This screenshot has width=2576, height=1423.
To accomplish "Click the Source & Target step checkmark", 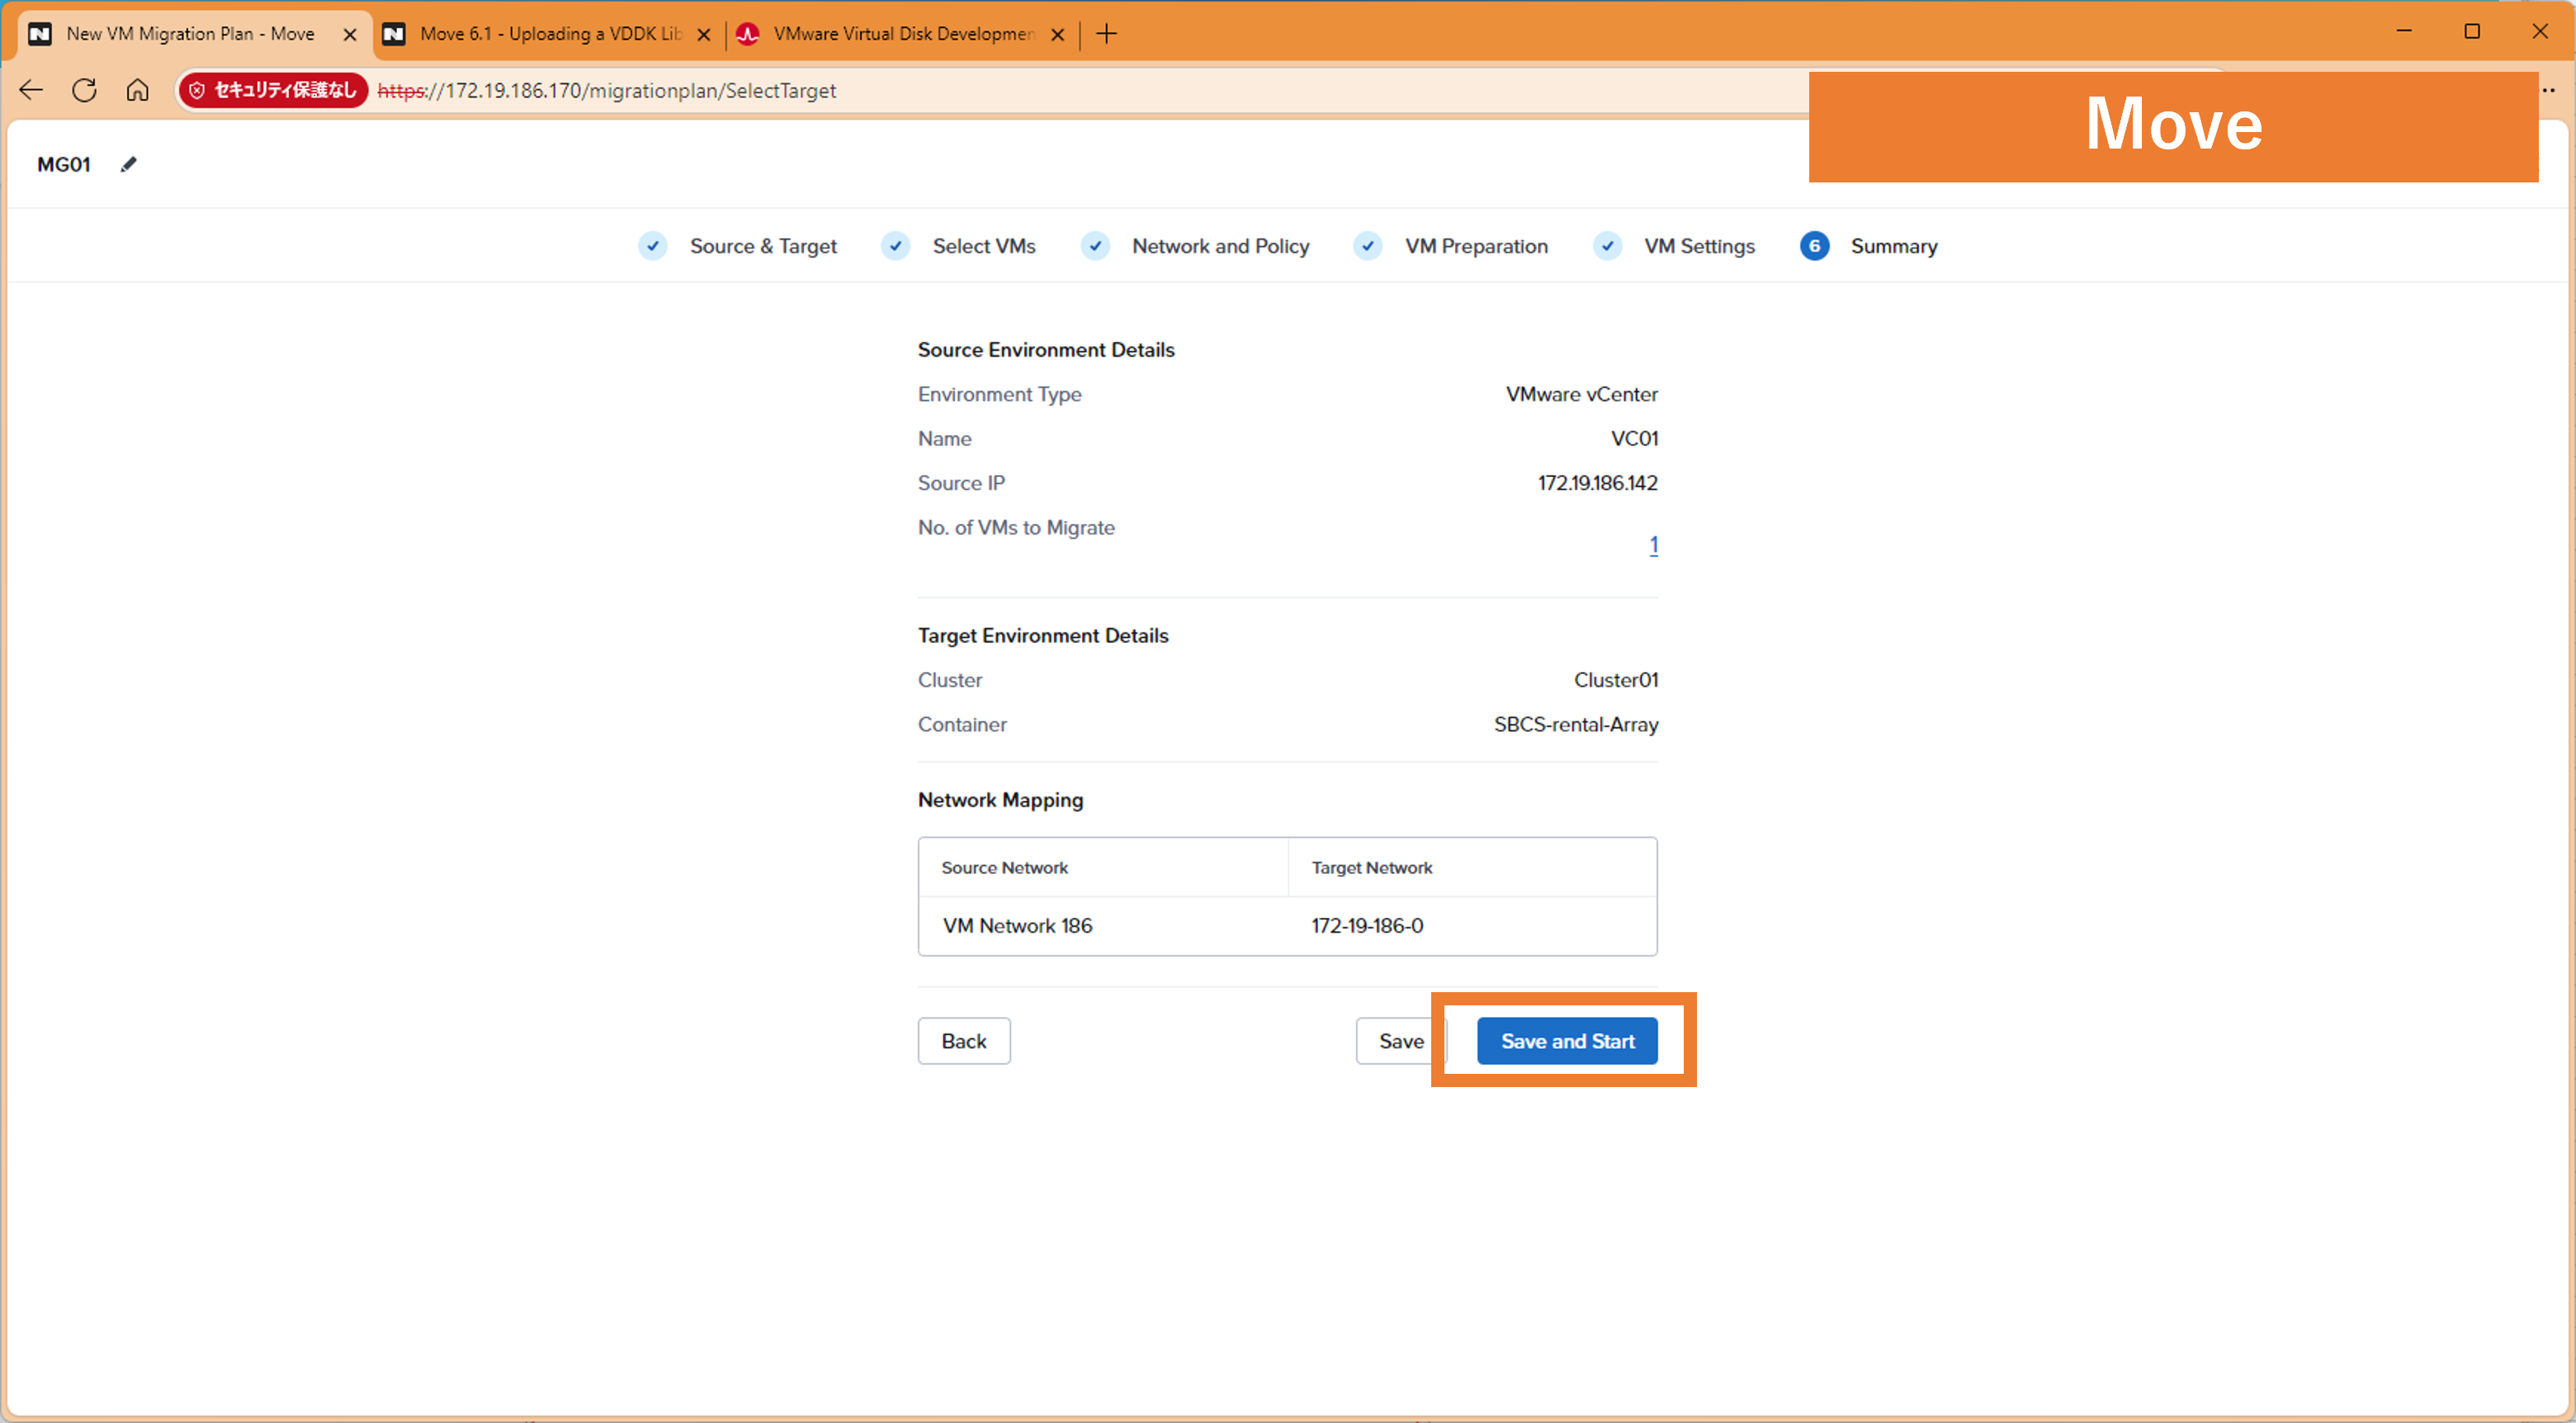I will coord(653,246).
